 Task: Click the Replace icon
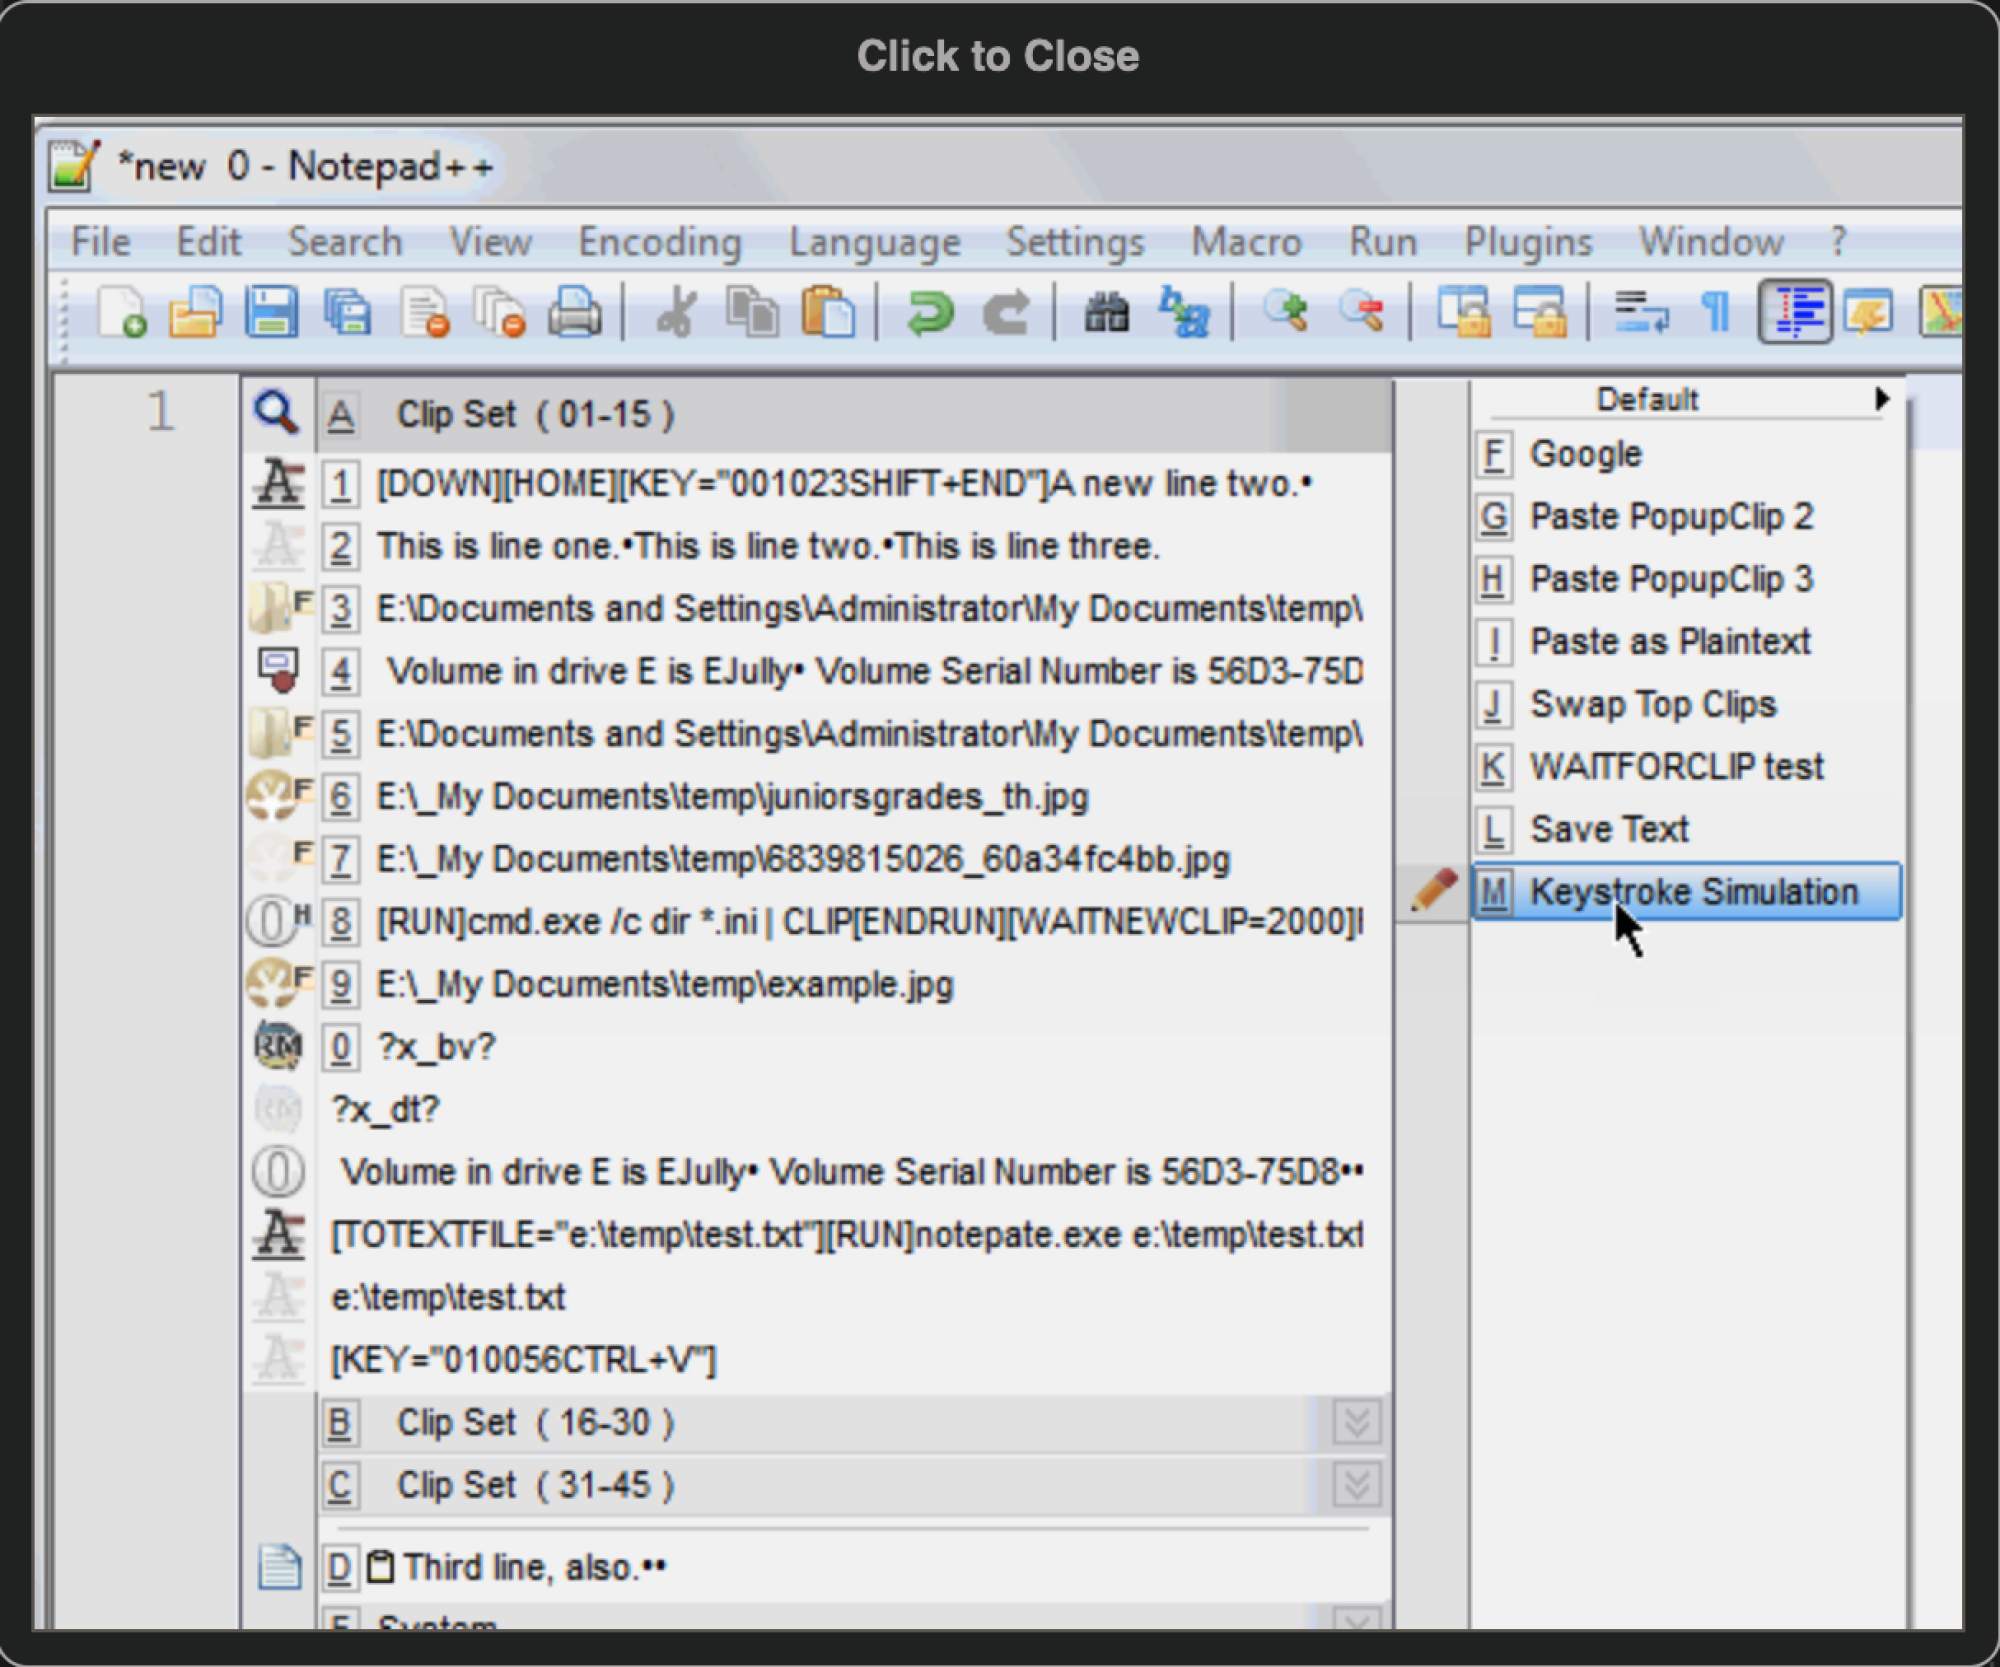1183,311
